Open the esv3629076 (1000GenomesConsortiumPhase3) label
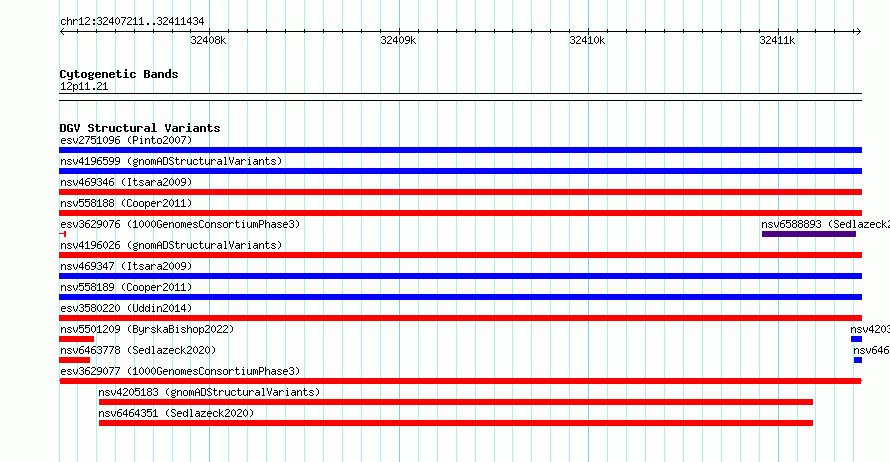This screenshot has height=462, width=890. pyautogui.click(x=180, y=224)
